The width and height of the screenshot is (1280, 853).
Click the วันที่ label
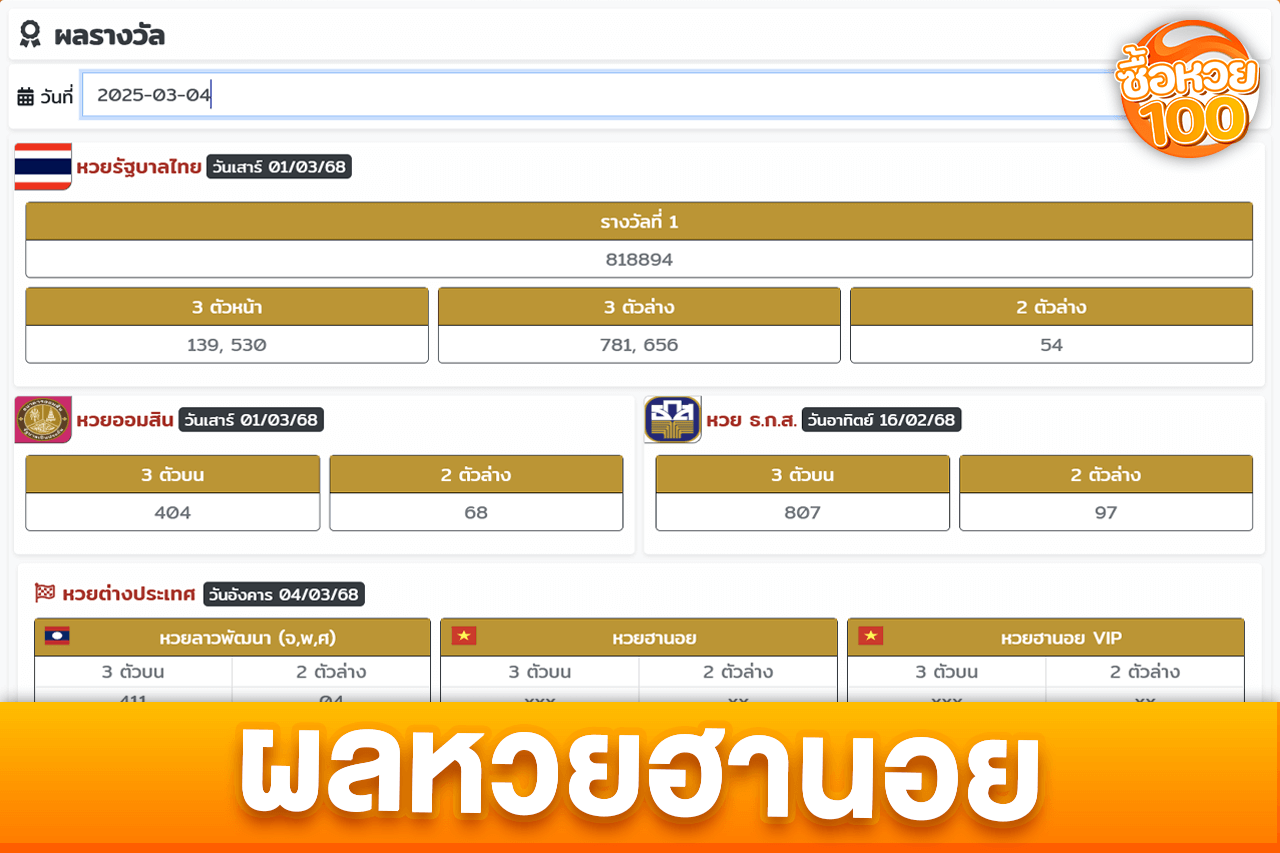coord(57,97)
